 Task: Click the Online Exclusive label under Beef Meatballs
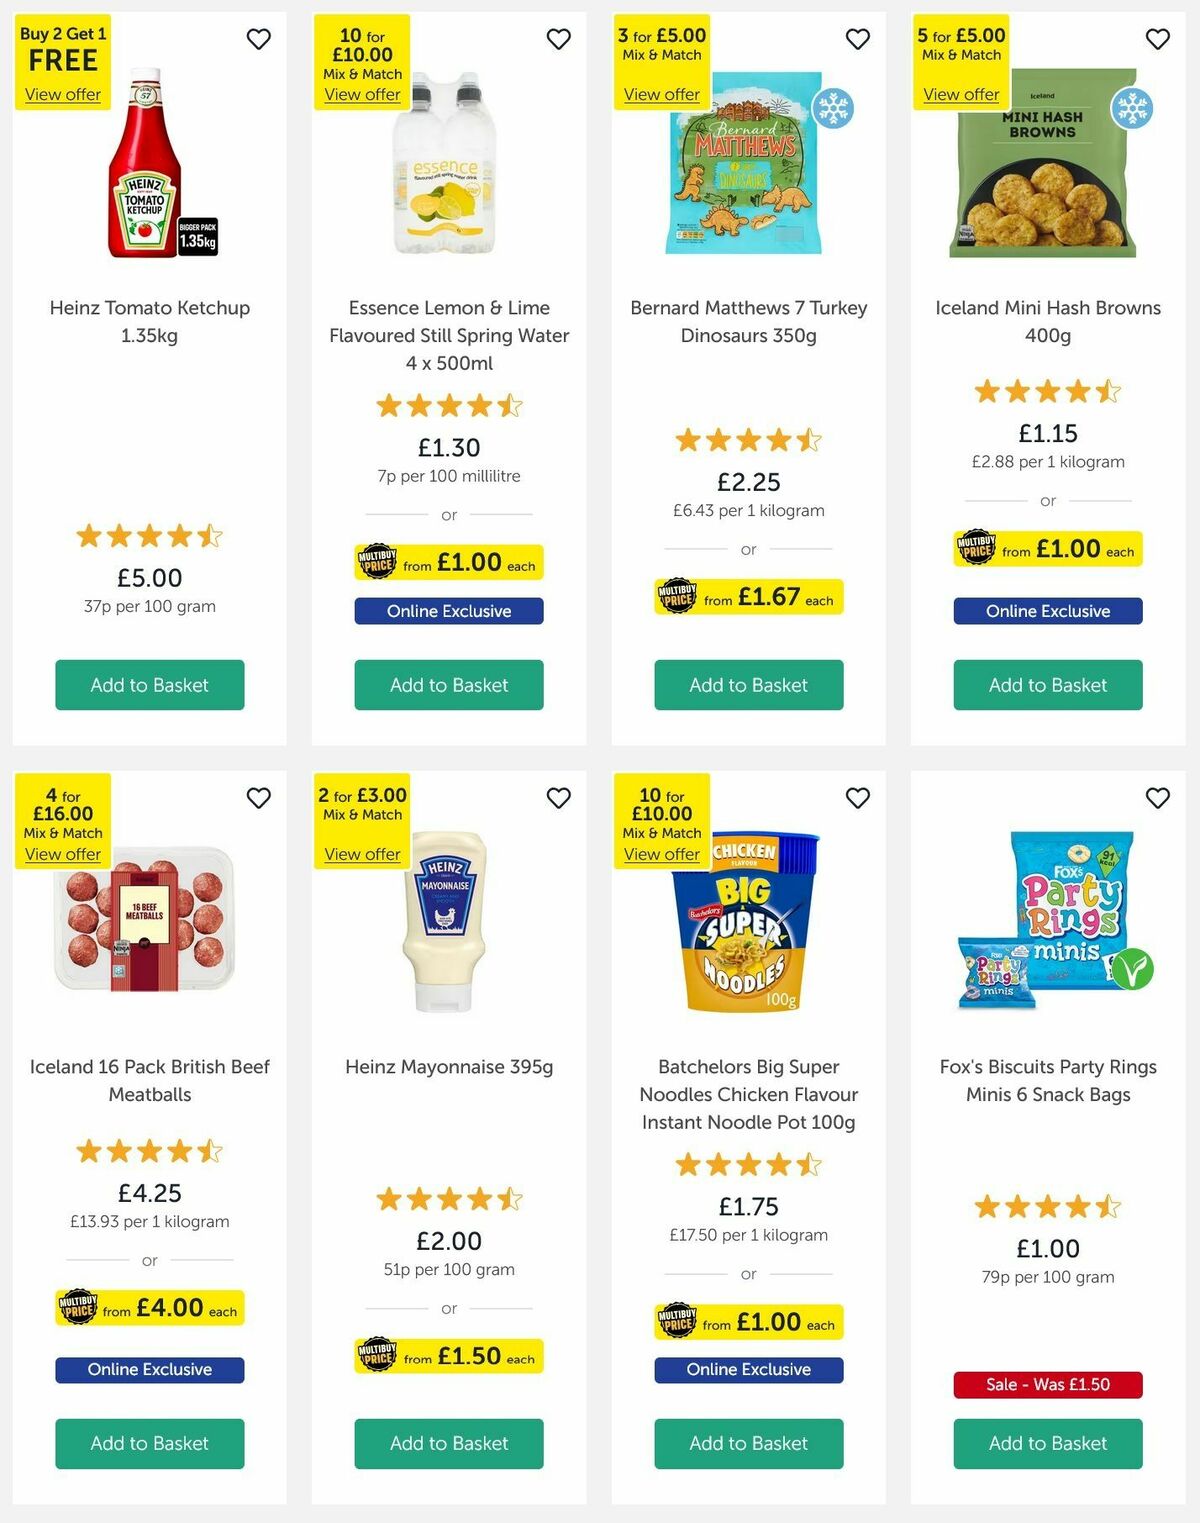(x=149, y=1370)
